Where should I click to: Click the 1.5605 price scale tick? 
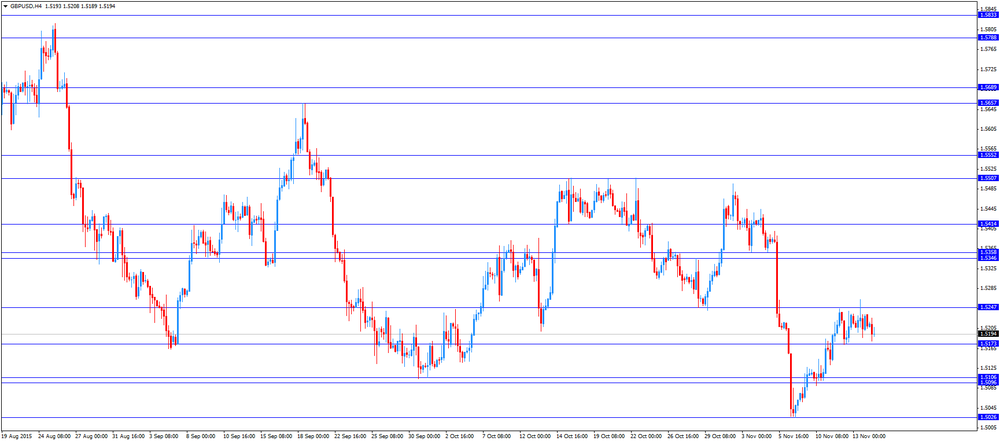click(x=987, y=129)
